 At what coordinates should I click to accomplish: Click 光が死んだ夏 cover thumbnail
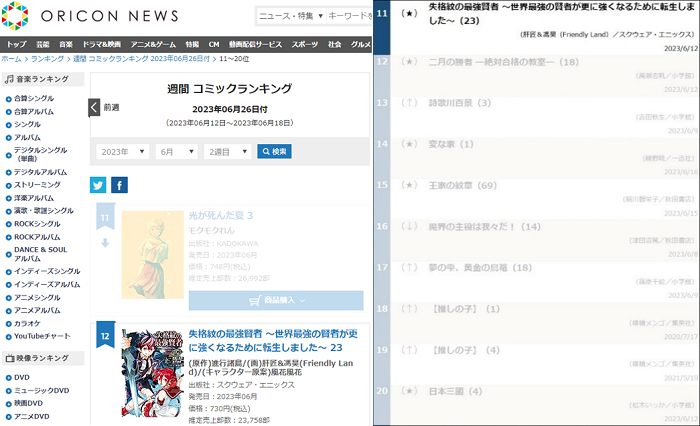click(153, 255)
